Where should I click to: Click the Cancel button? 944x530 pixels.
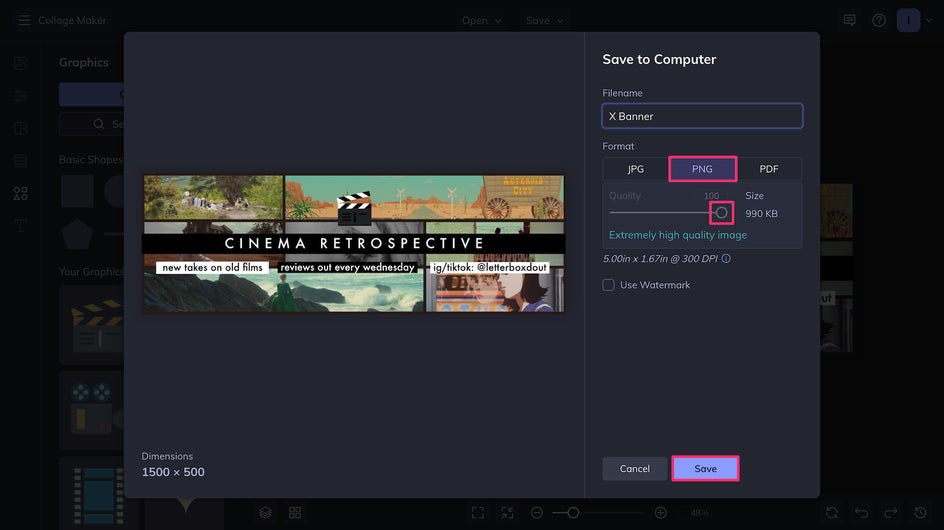click(635, 469)
